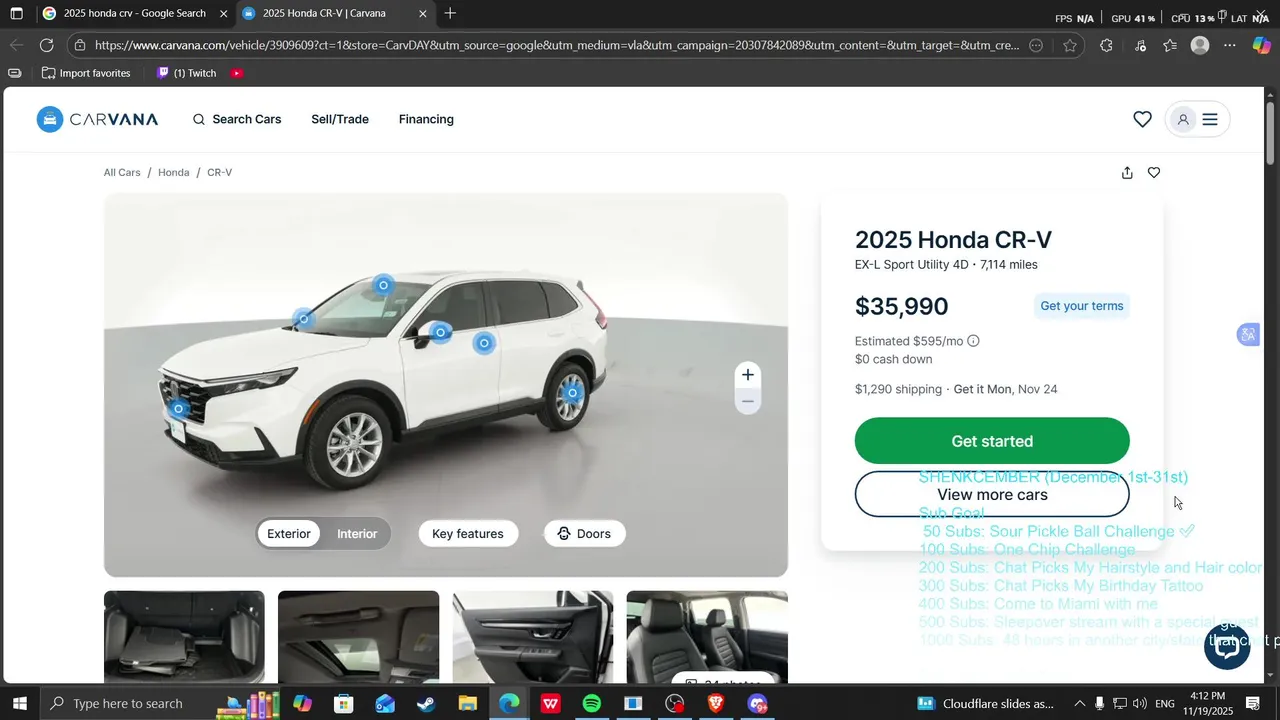Viewport: 1280px width, 720px height.
Task: Click the Carvana logo
Action: click(x=97, y=119)
